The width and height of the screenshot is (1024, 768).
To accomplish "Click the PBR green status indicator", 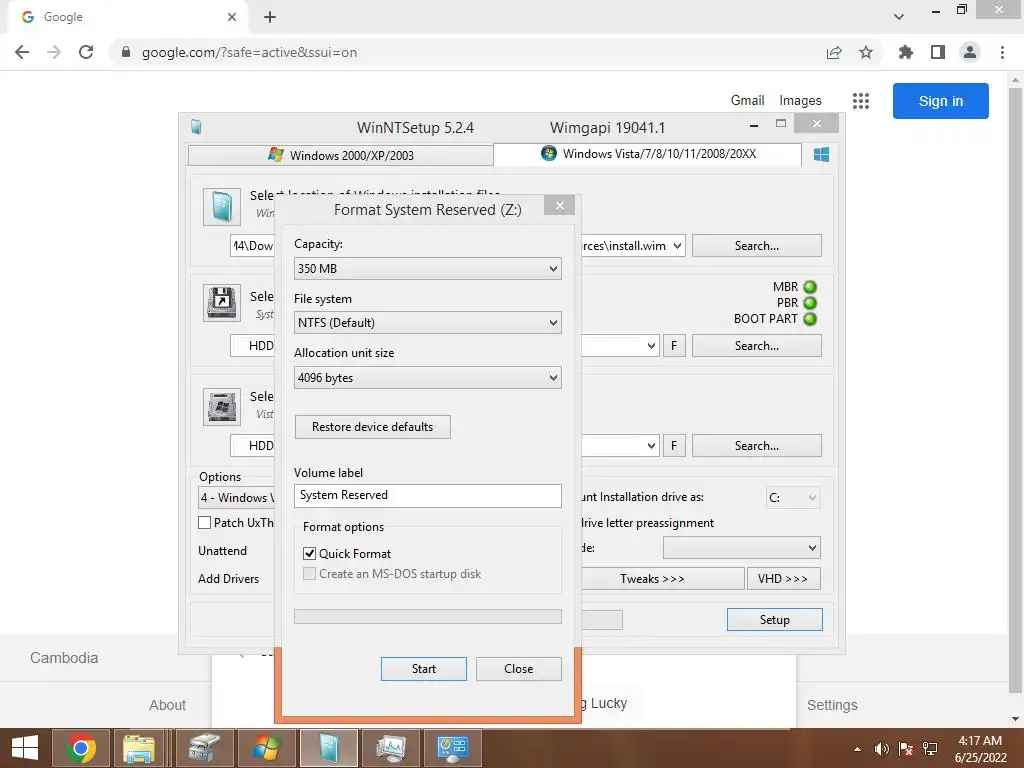I will click(x=810, y=303).
